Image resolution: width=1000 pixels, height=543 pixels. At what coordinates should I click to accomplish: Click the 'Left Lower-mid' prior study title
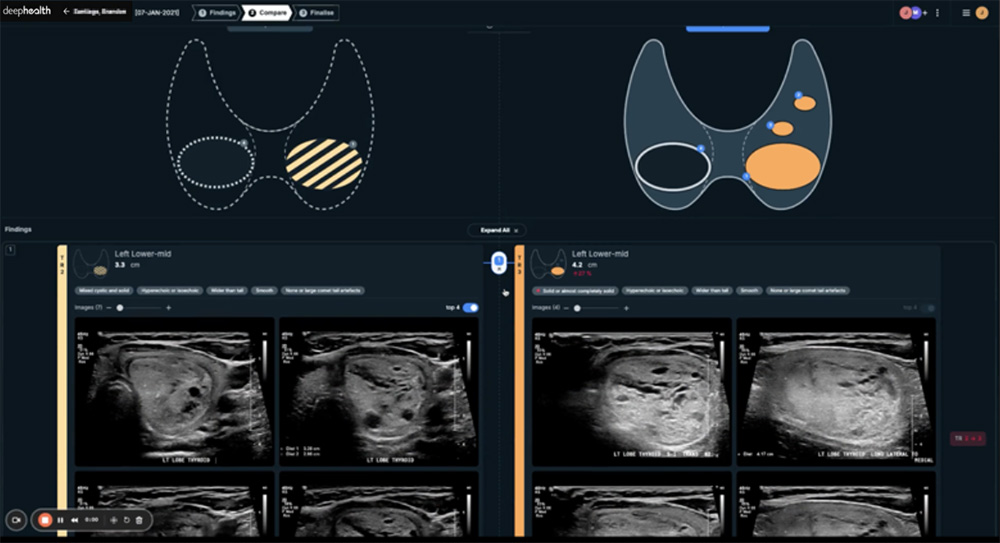(143, 254)
